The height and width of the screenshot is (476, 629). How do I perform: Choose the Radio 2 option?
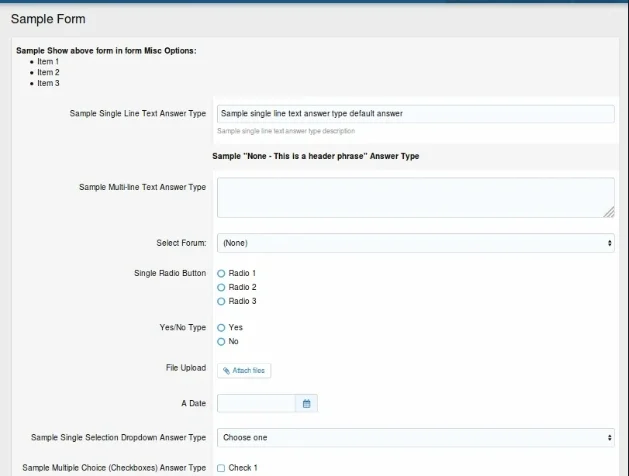(x=221, y=287)
